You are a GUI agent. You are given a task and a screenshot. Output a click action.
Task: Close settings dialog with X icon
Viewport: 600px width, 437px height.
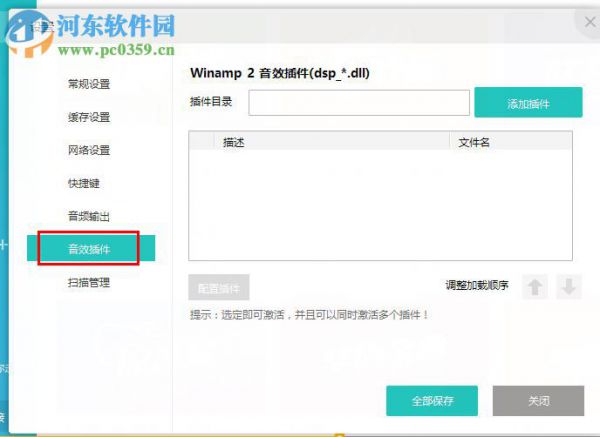(590, 22)
